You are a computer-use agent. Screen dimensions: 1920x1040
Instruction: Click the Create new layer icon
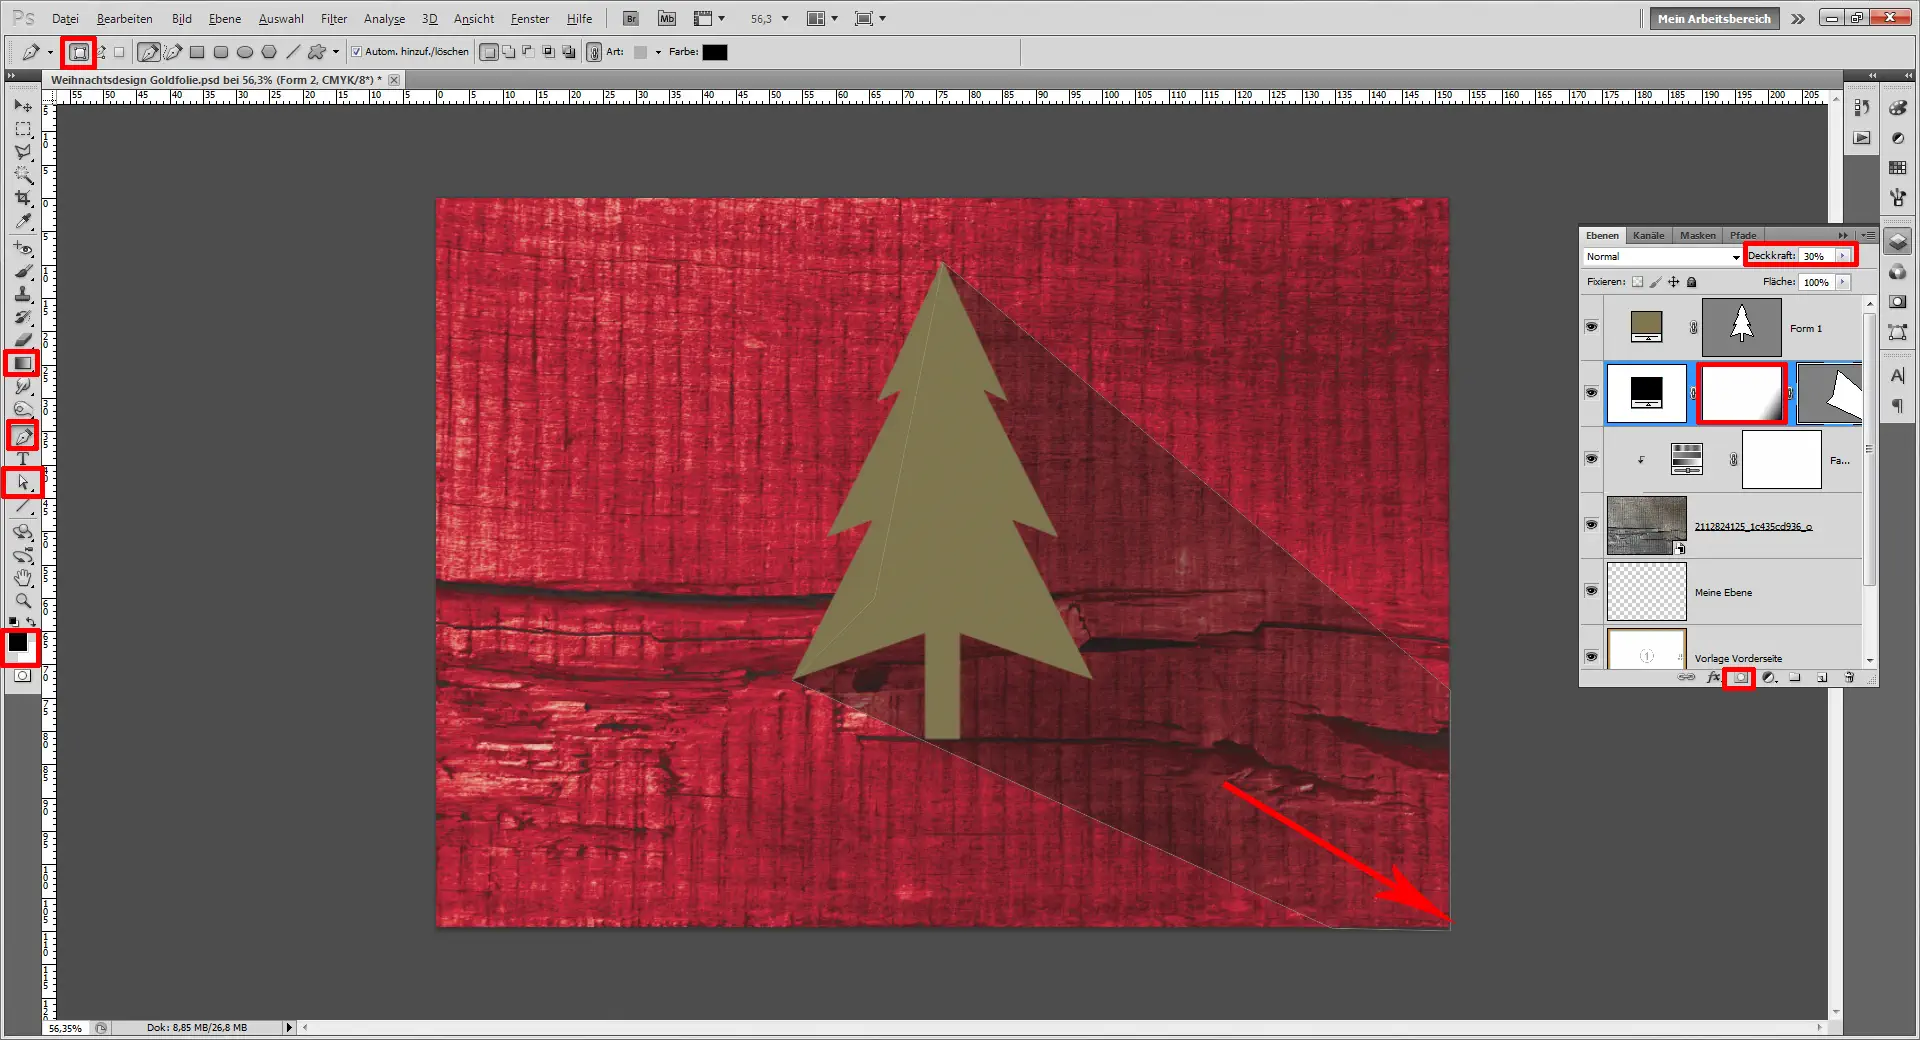click(1822, 678)
